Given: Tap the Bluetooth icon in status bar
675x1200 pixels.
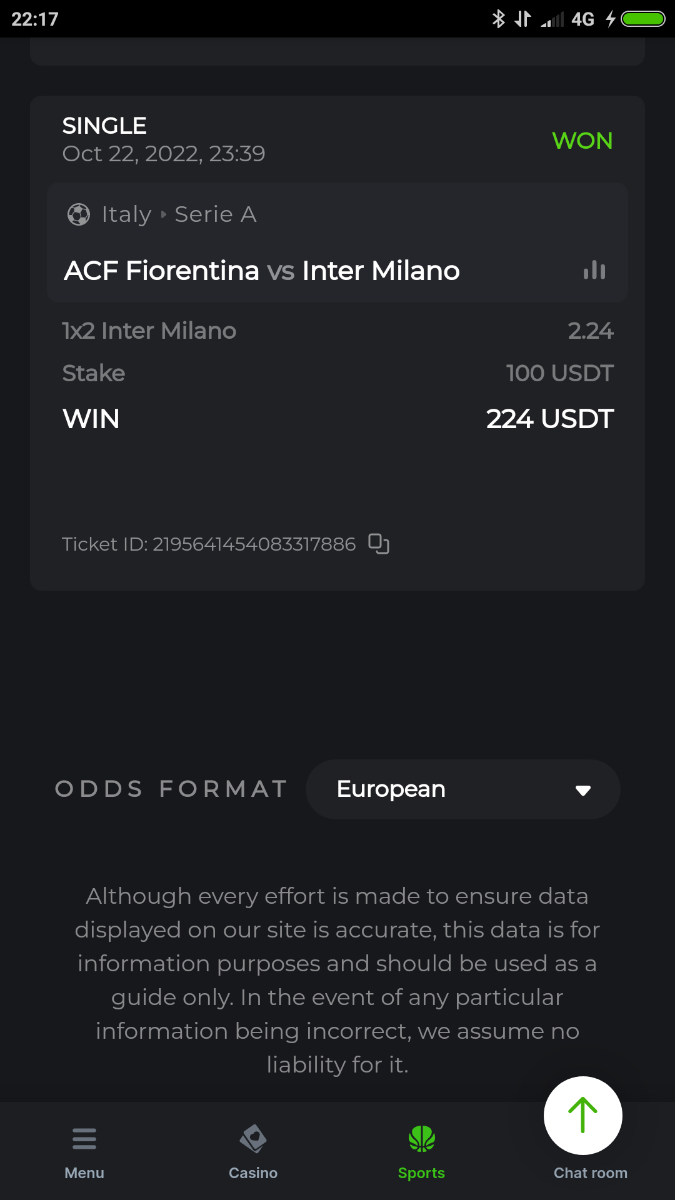Looking at the screenshot, I should (x=498, y=18).
